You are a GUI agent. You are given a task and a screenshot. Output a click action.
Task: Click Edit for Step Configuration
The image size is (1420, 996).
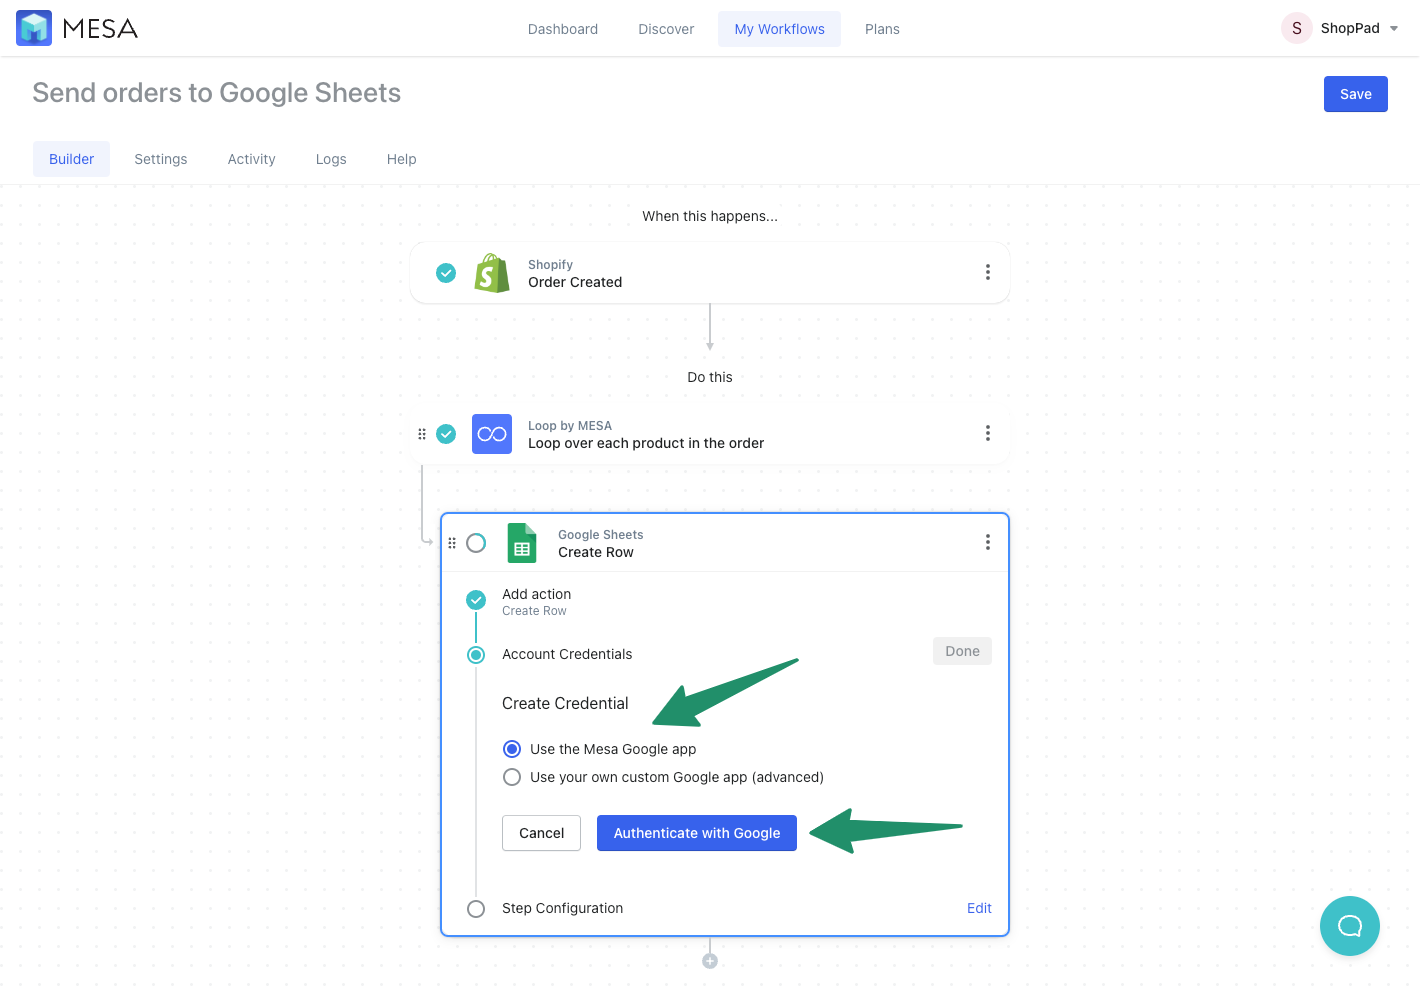pos(979,908)
